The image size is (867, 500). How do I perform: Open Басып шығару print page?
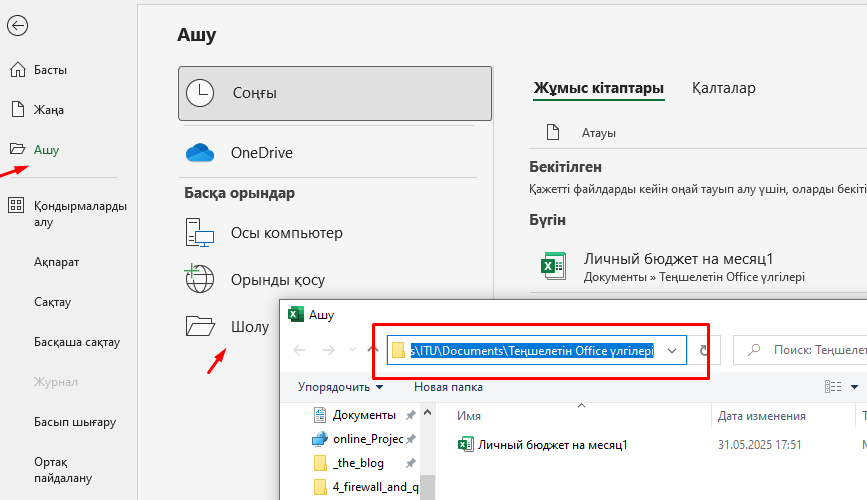(75, 422)
